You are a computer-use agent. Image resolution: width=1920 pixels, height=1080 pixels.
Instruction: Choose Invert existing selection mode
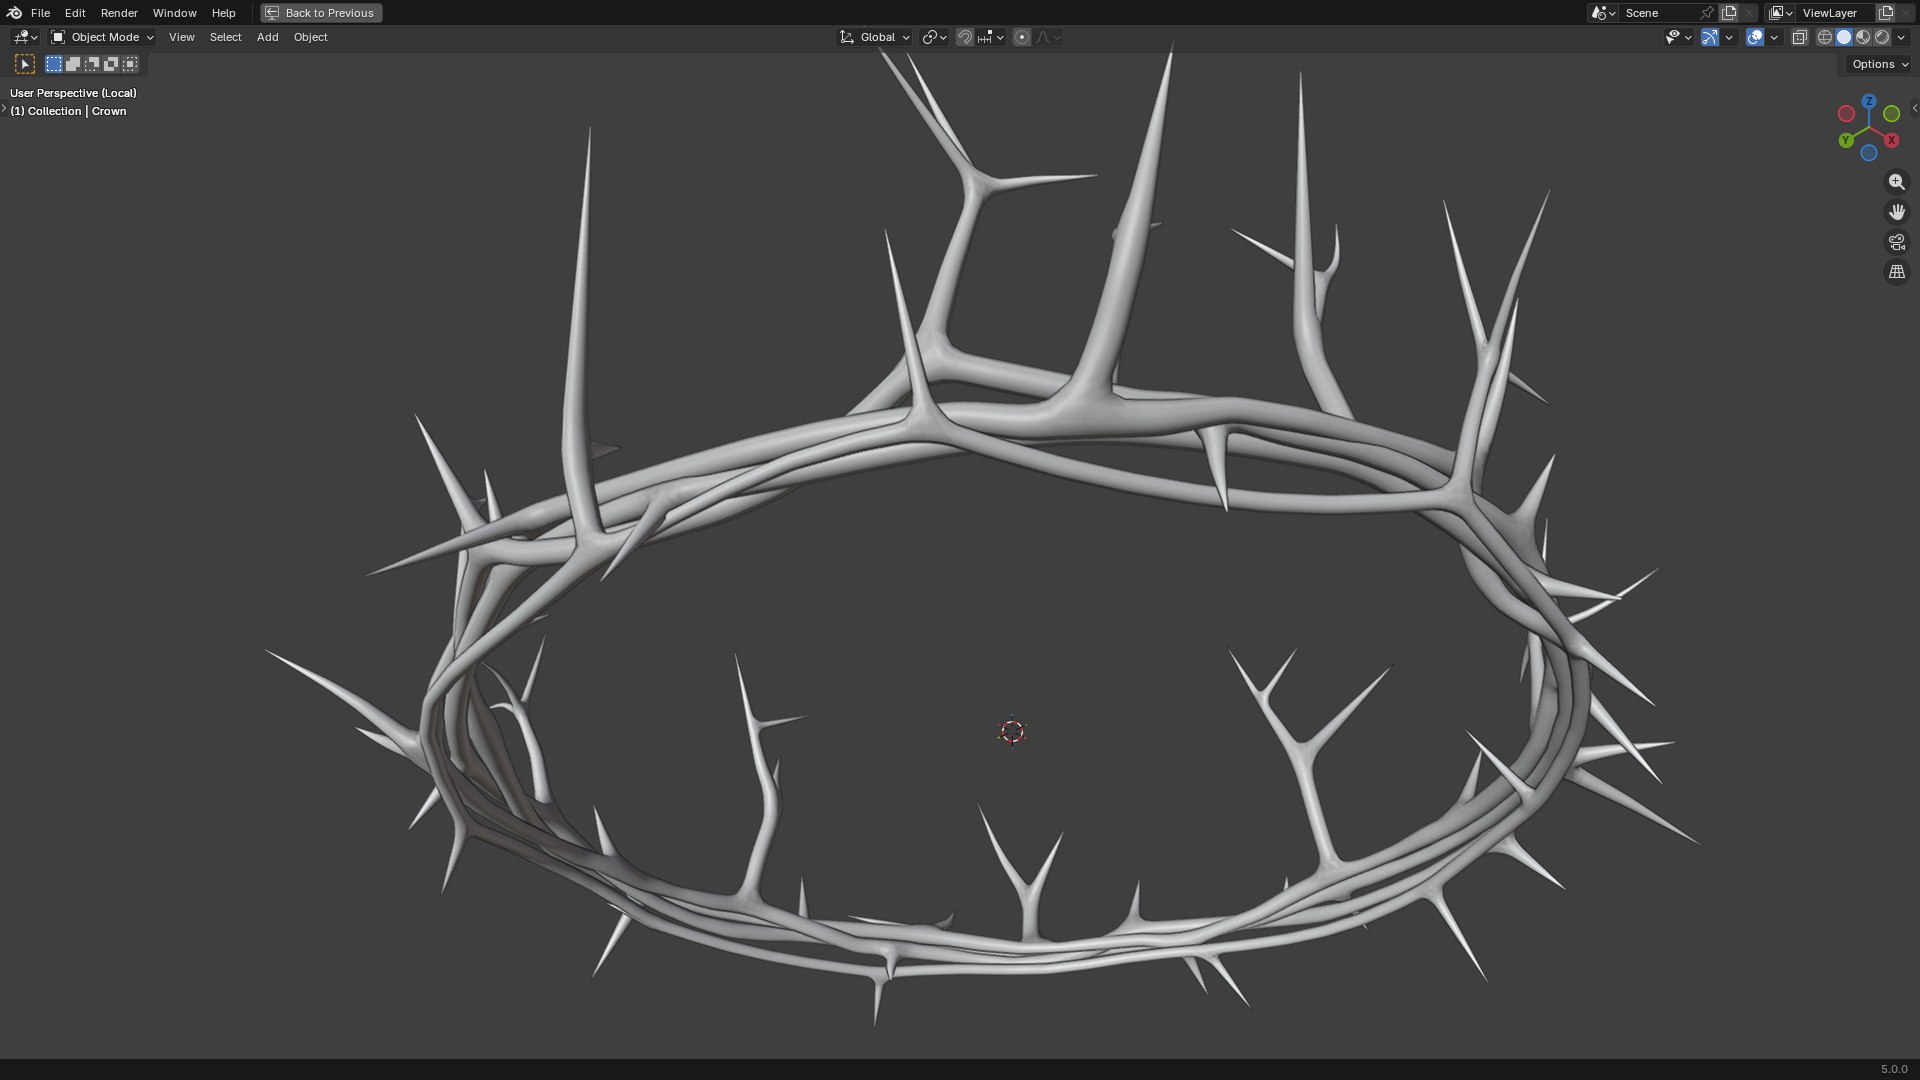pos(111,64)
